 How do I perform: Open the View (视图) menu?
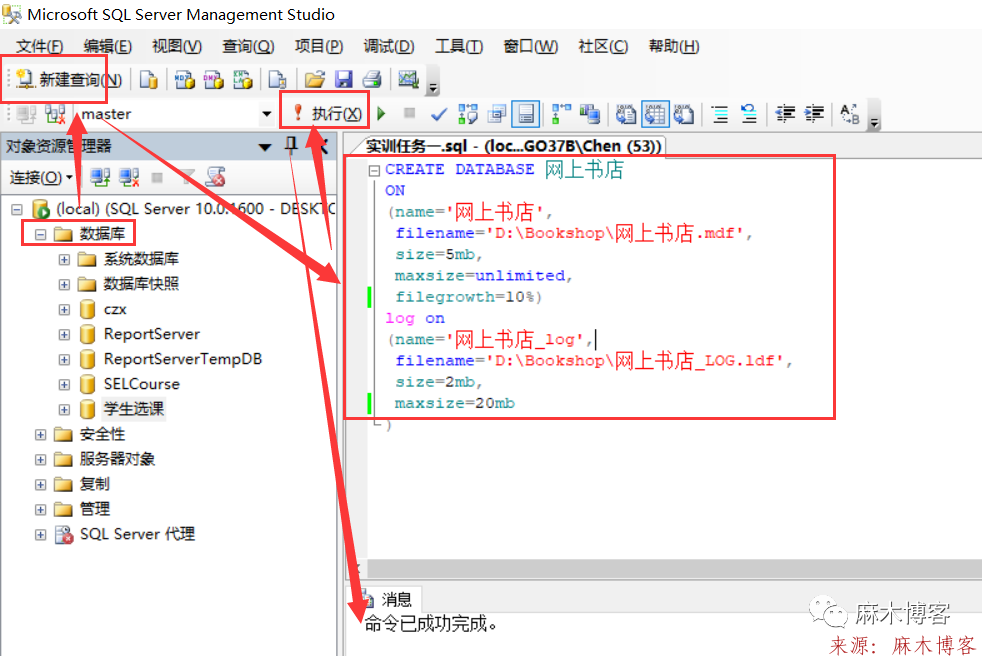pyautogui.click(x=177, y=46)
